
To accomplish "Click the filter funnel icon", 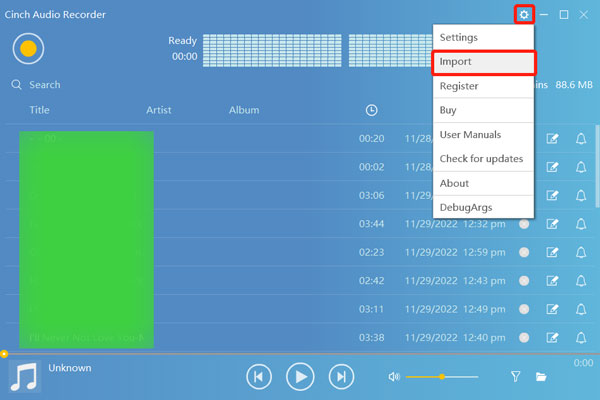I will [x=516, y=377].
